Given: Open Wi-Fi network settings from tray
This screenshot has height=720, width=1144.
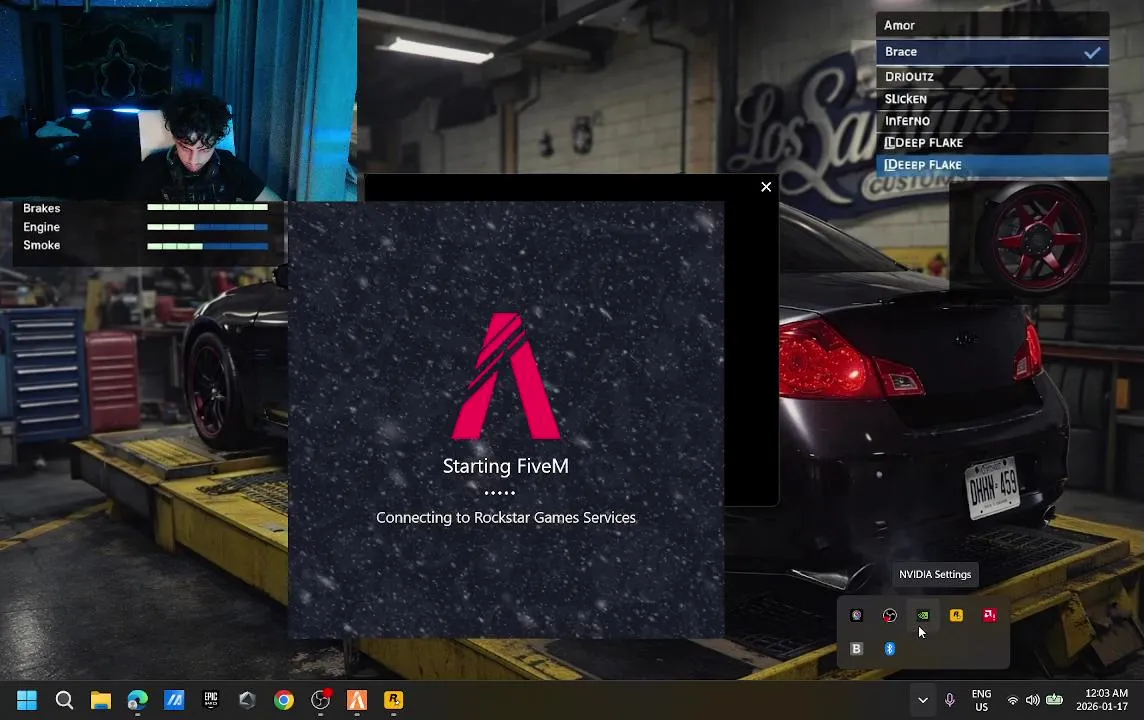Looking at the screenshot, I should click(1013, 700).
